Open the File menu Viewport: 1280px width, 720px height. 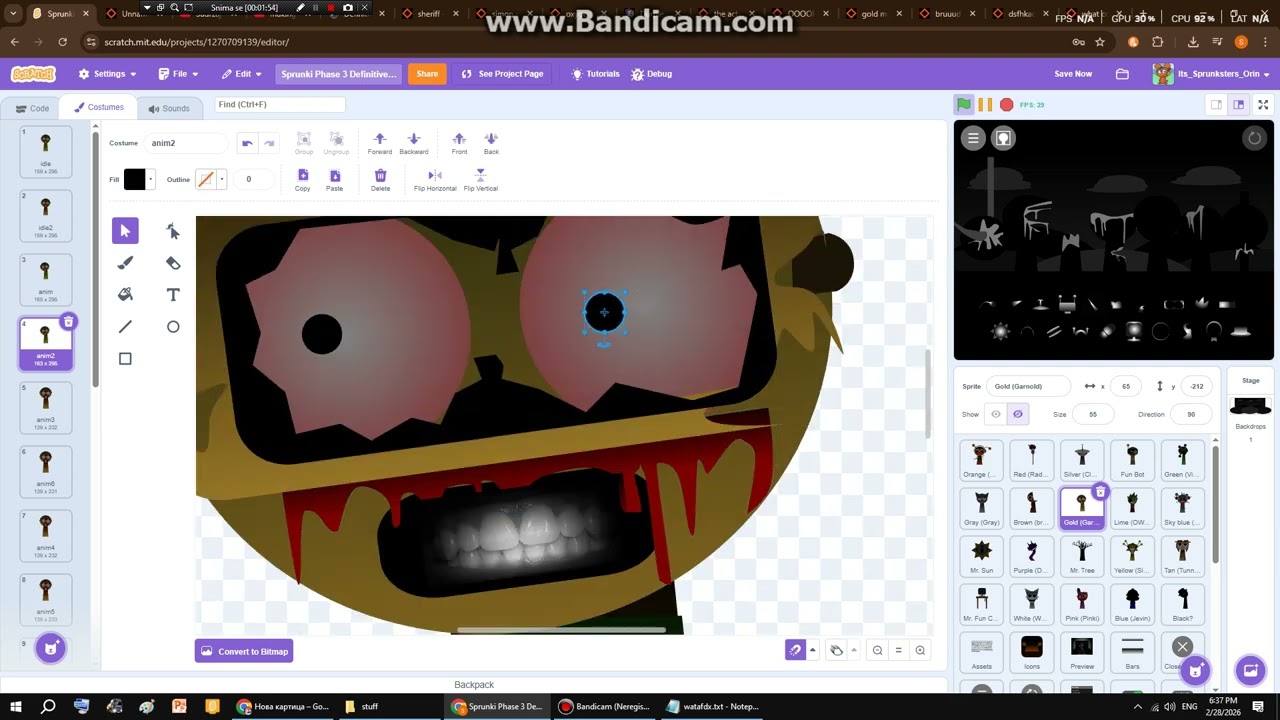pyautogui.click(x=179, y=74)
